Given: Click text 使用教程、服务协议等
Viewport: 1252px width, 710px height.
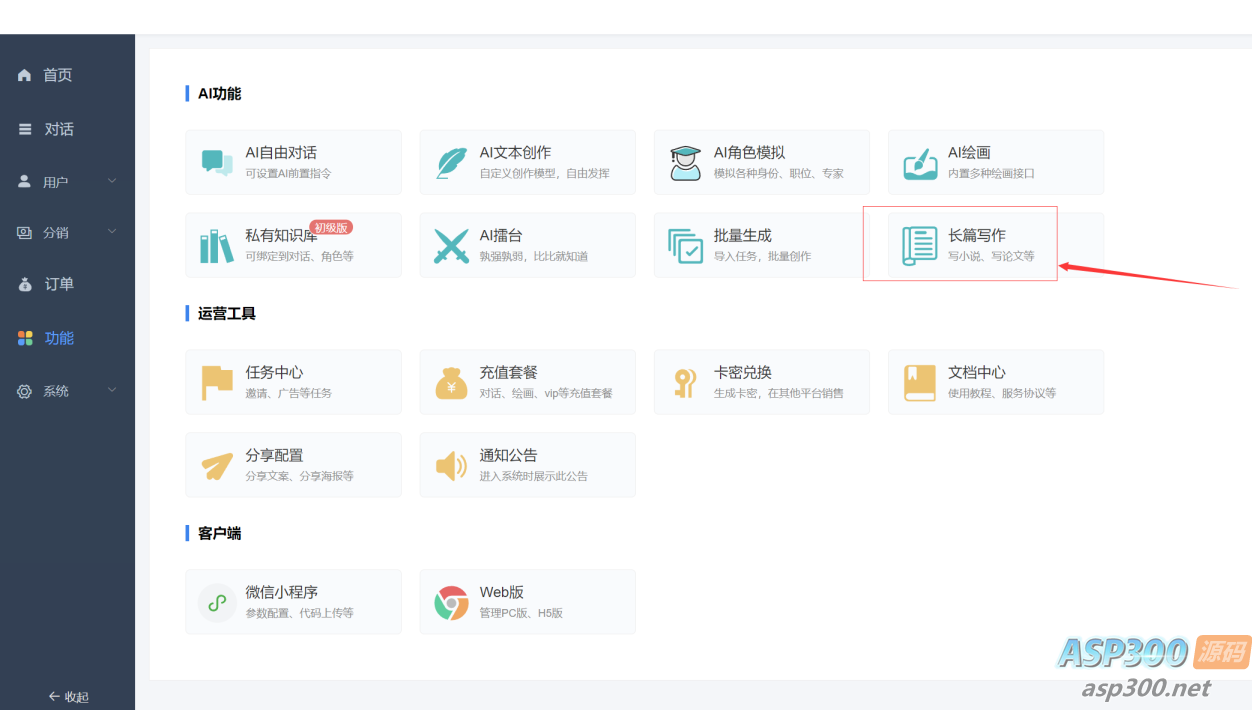Looking at the screenshot, I should (x=1002, y=393).
